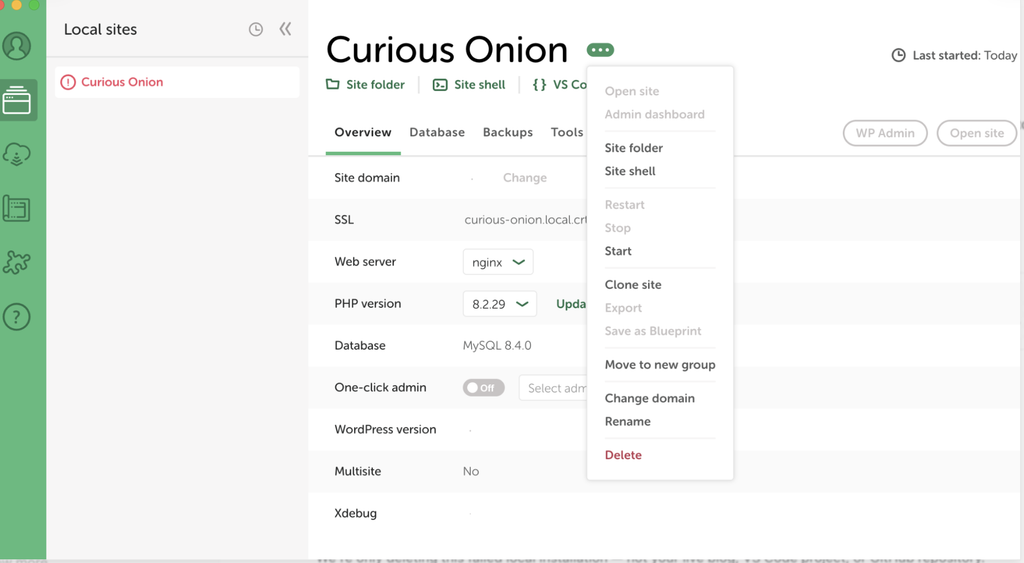Select Curious Onion in sites list
Screen dimensions: 1024x563
[x=177, y=82]
